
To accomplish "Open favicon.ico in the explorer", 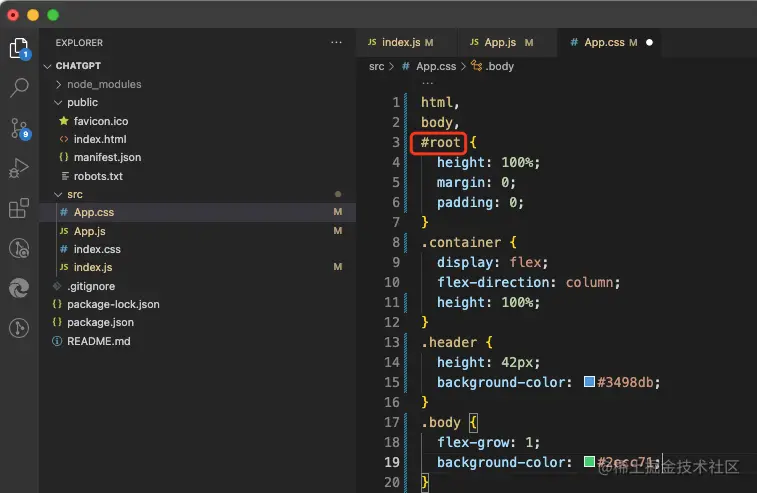I will [101, 121].
